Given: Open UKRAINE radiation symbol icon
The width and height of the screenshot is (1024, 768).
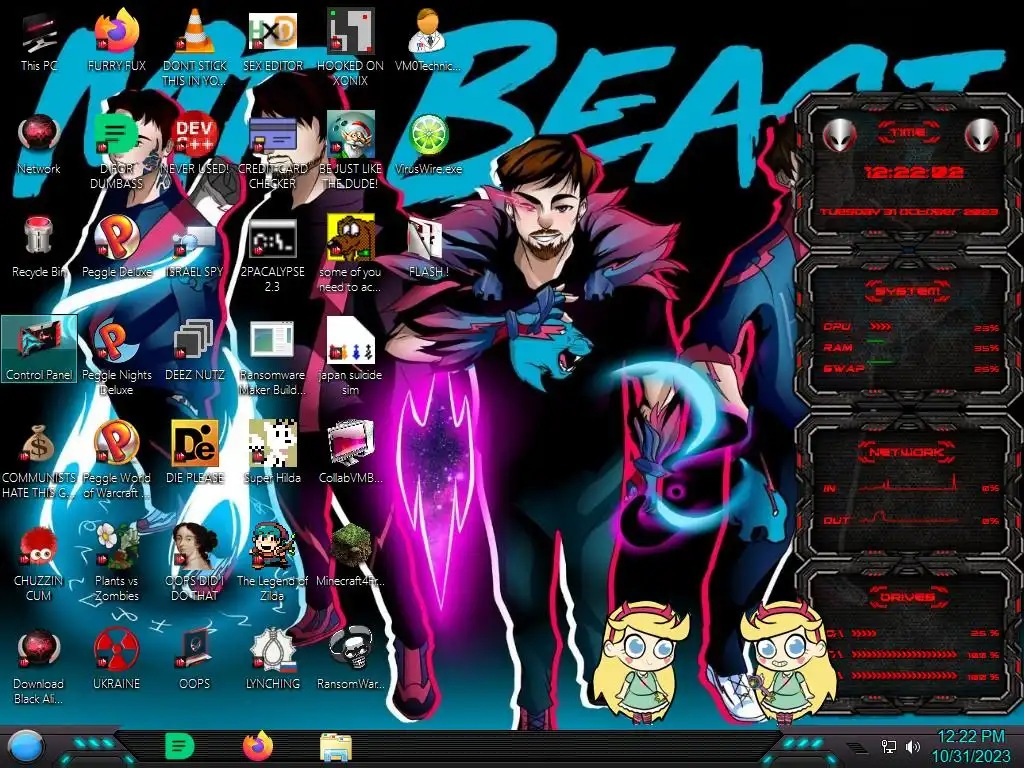Looking at the screenshot, I should tap(116, 660).
